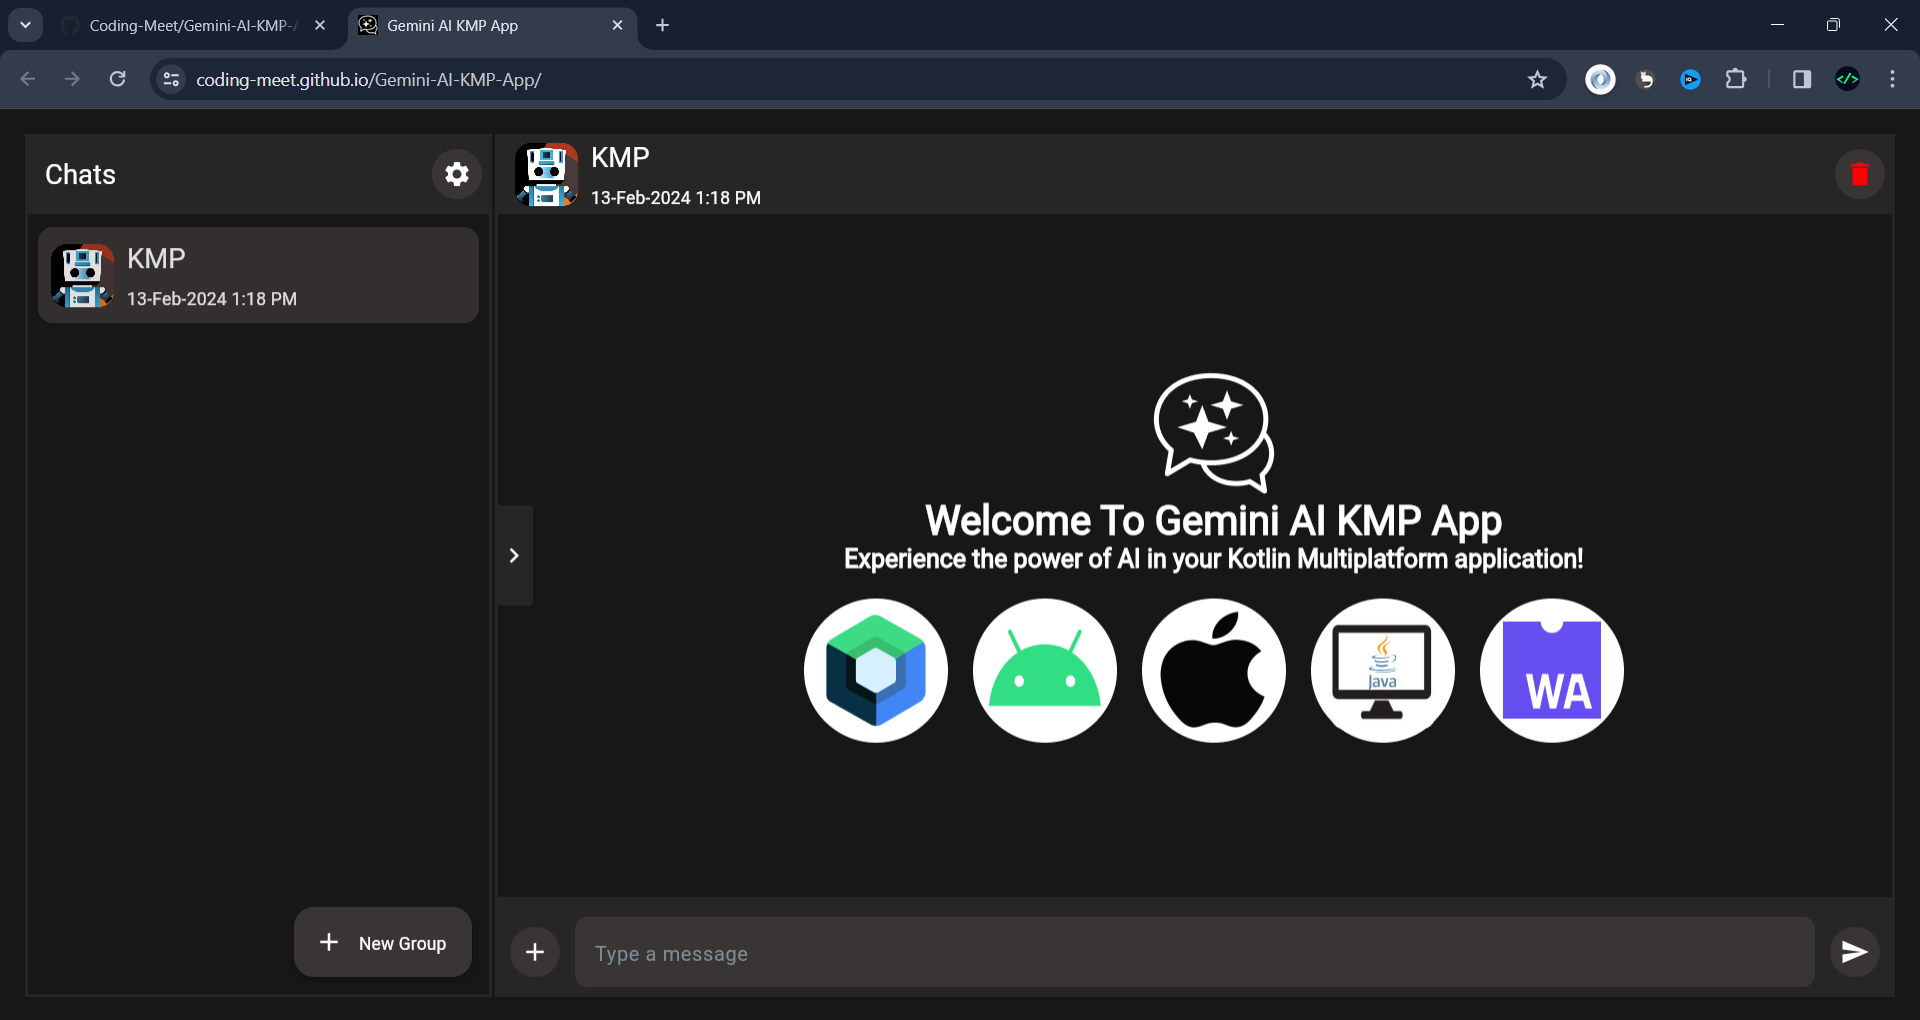Collapse sidebar using chevron arrow handle
Viewport: 1920px width, 1020px height.
click(515, 555)
